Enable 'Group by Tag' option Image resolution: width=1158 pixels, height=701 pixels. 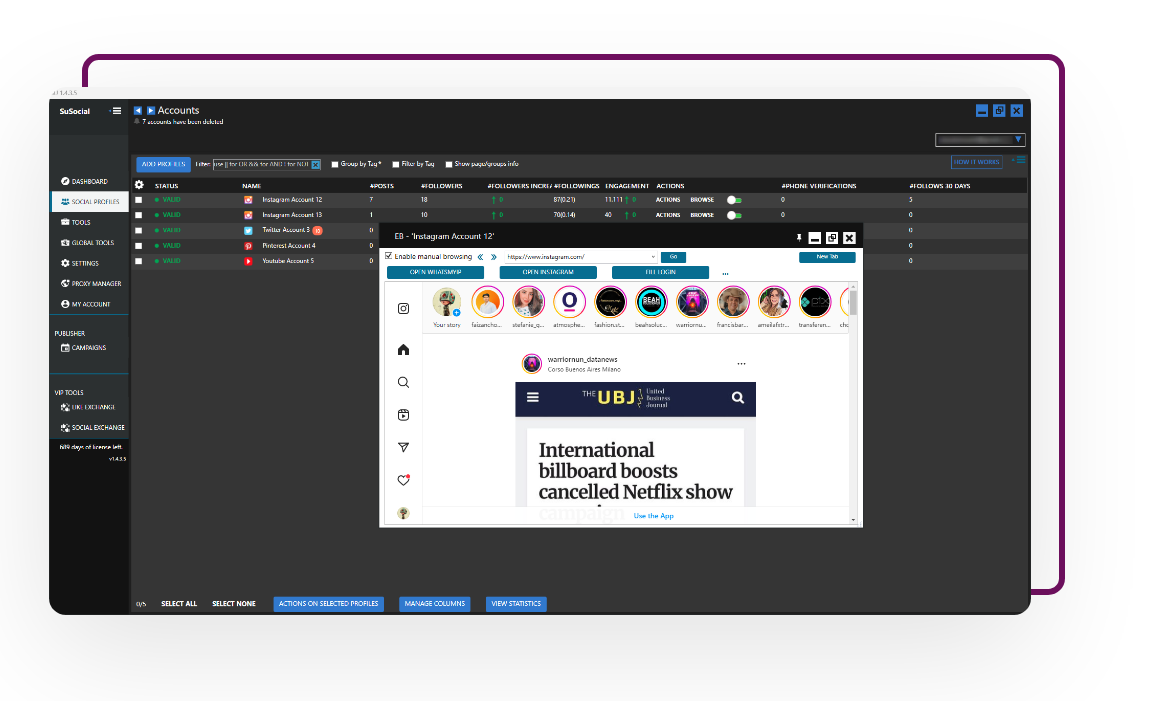point(336,164)
